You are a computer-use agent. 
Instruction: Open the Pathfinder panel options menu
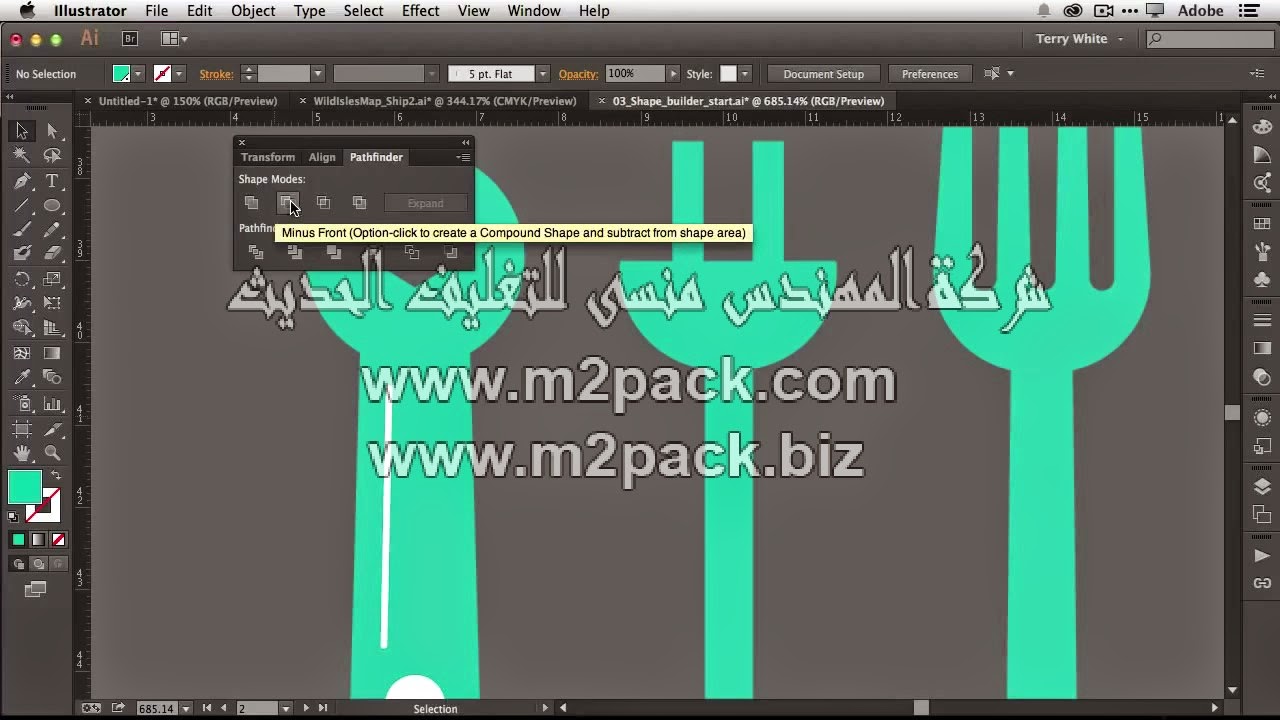tap(463, 157)
